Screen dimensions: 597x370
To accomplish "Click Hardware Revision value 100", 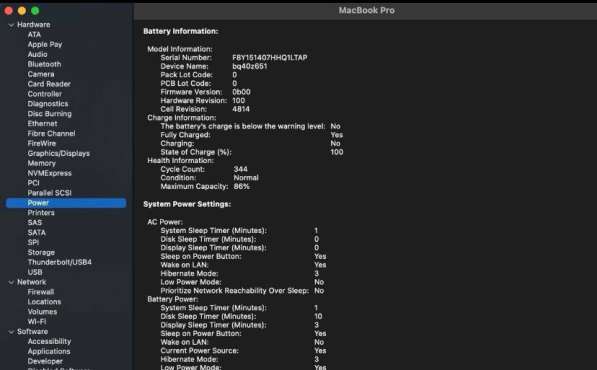I will (x=239, y=100).
